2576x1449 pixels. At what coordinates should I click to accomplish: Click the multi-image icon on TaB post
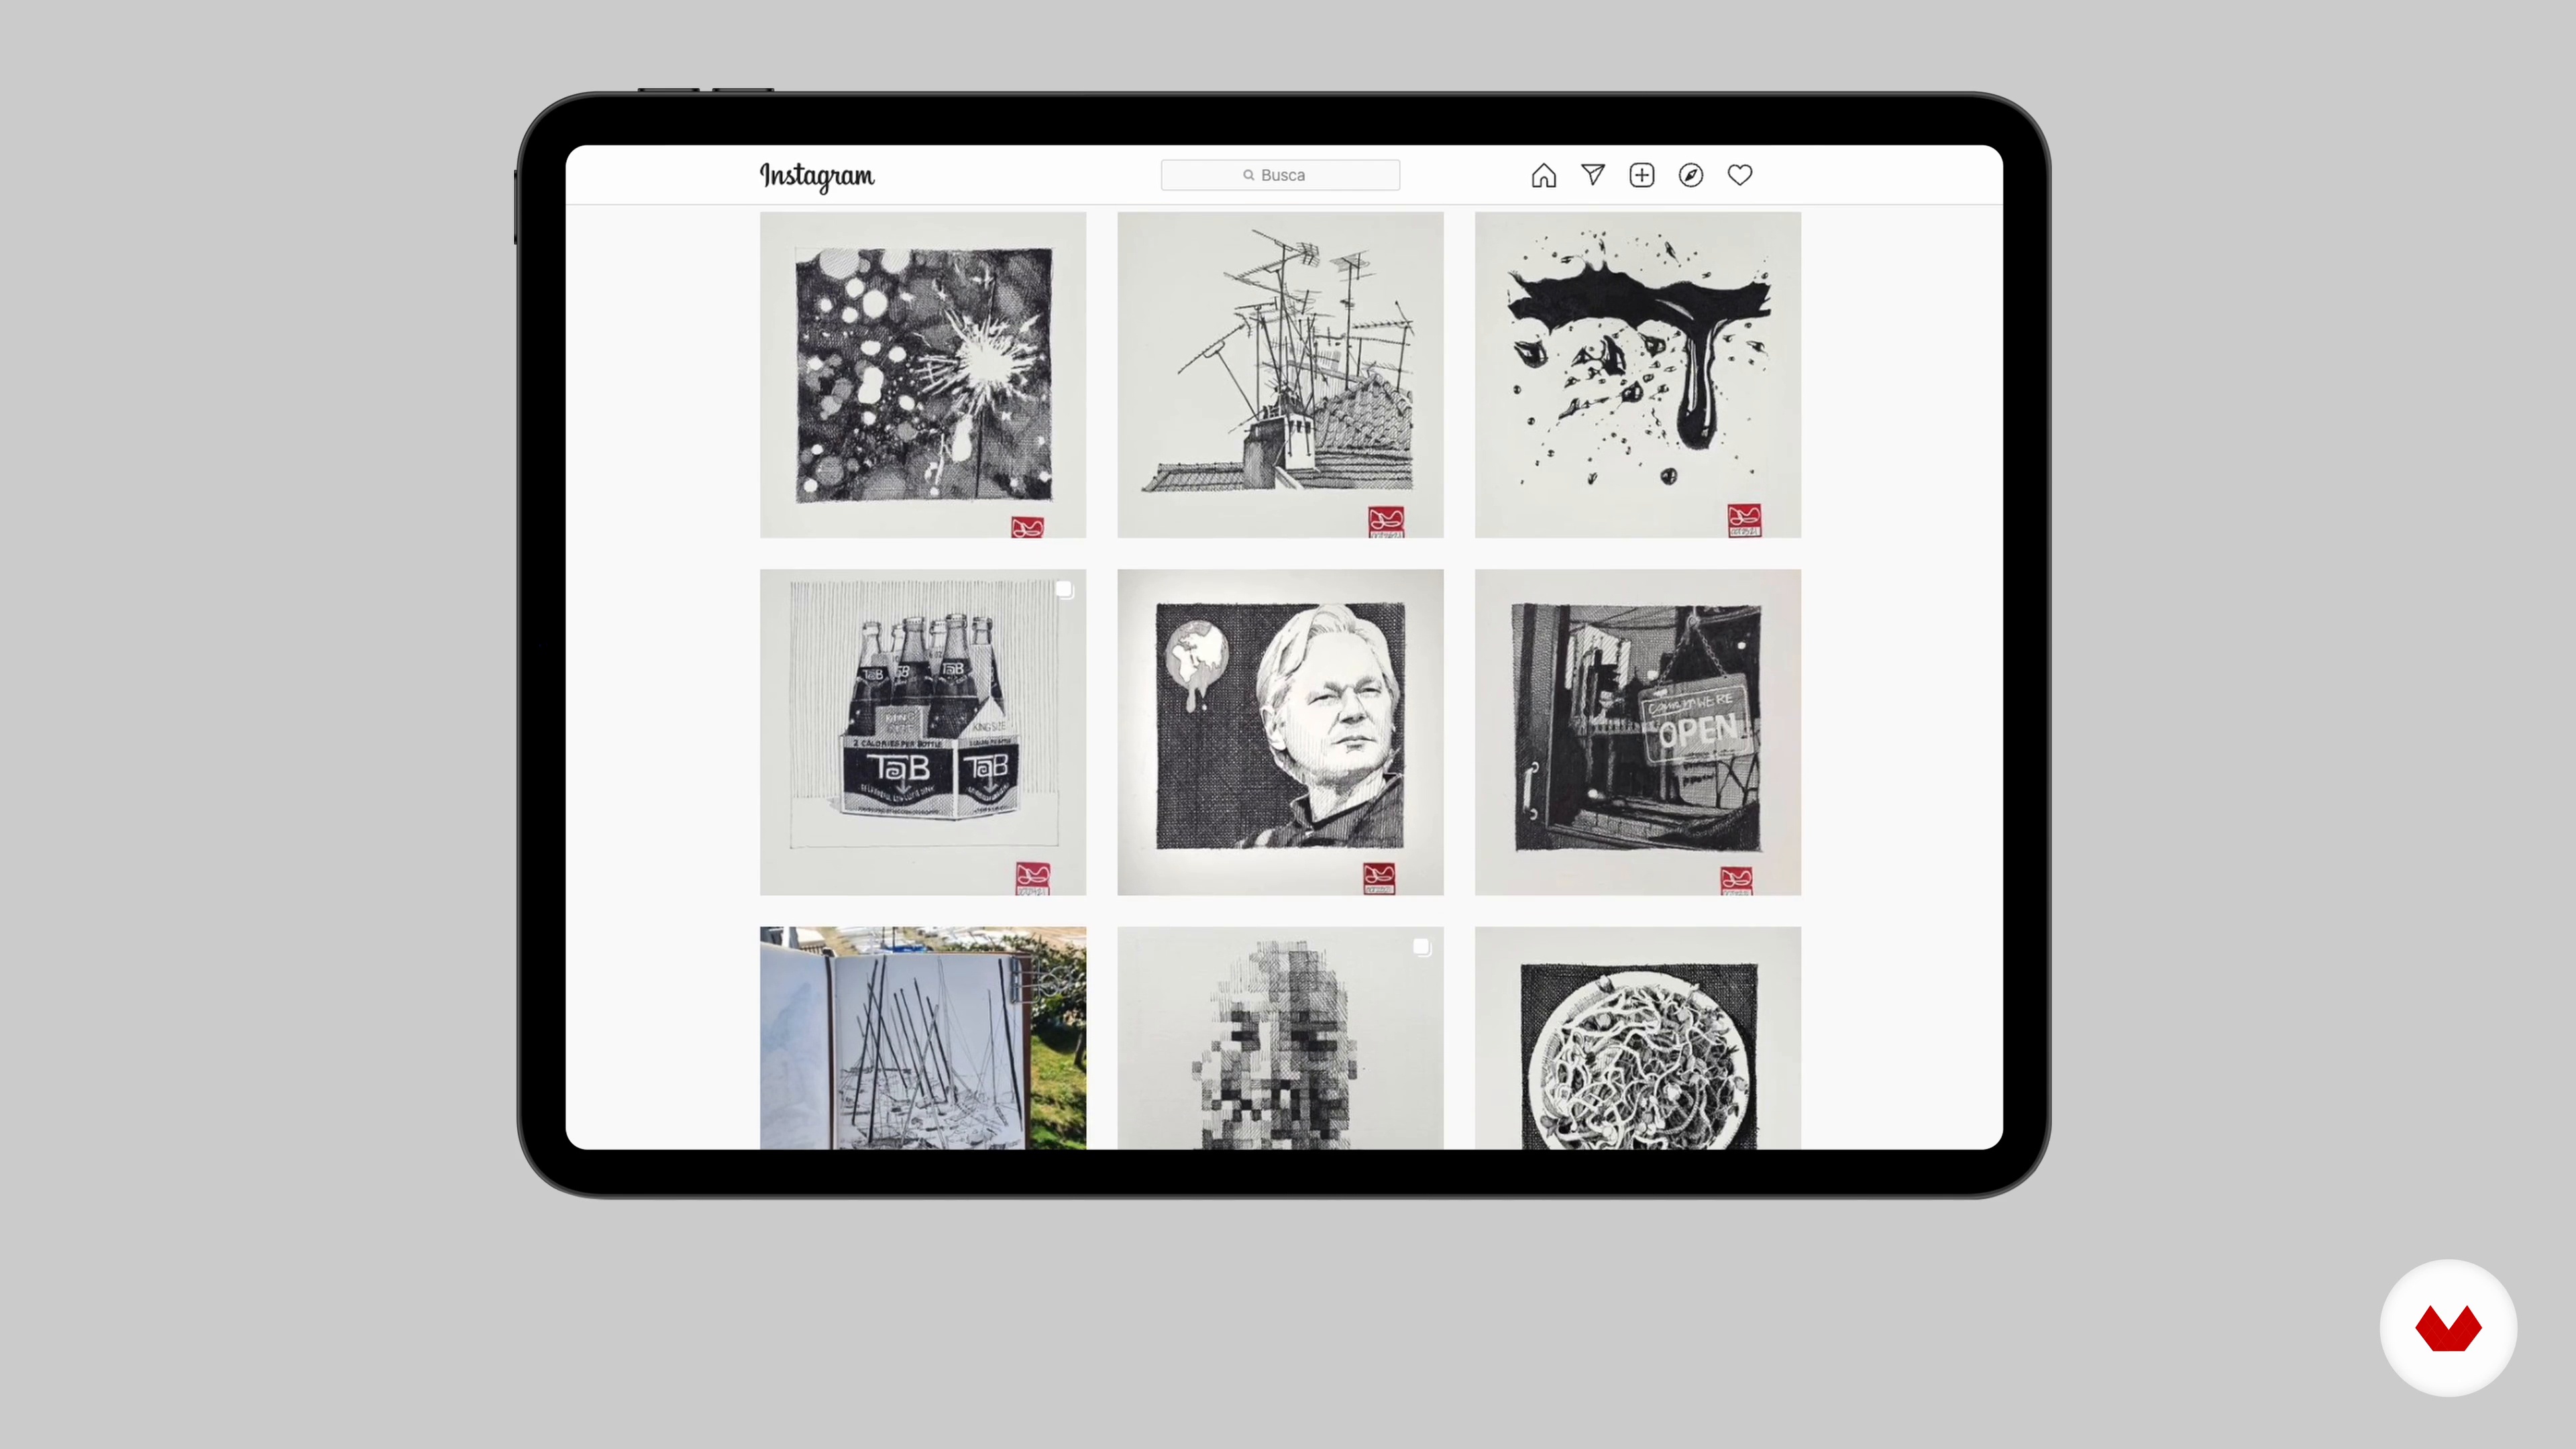pos(1064,589)
